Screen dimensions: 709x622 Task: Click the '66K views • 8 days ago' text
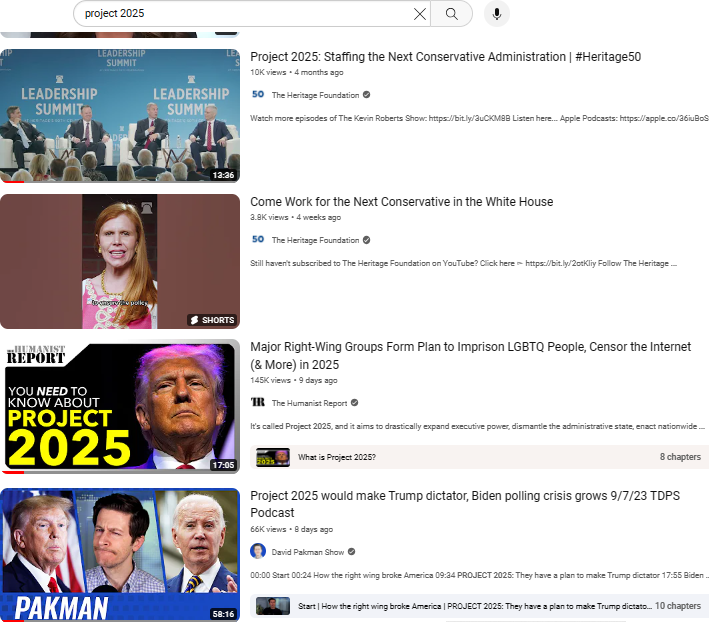[x=291, y=529]
